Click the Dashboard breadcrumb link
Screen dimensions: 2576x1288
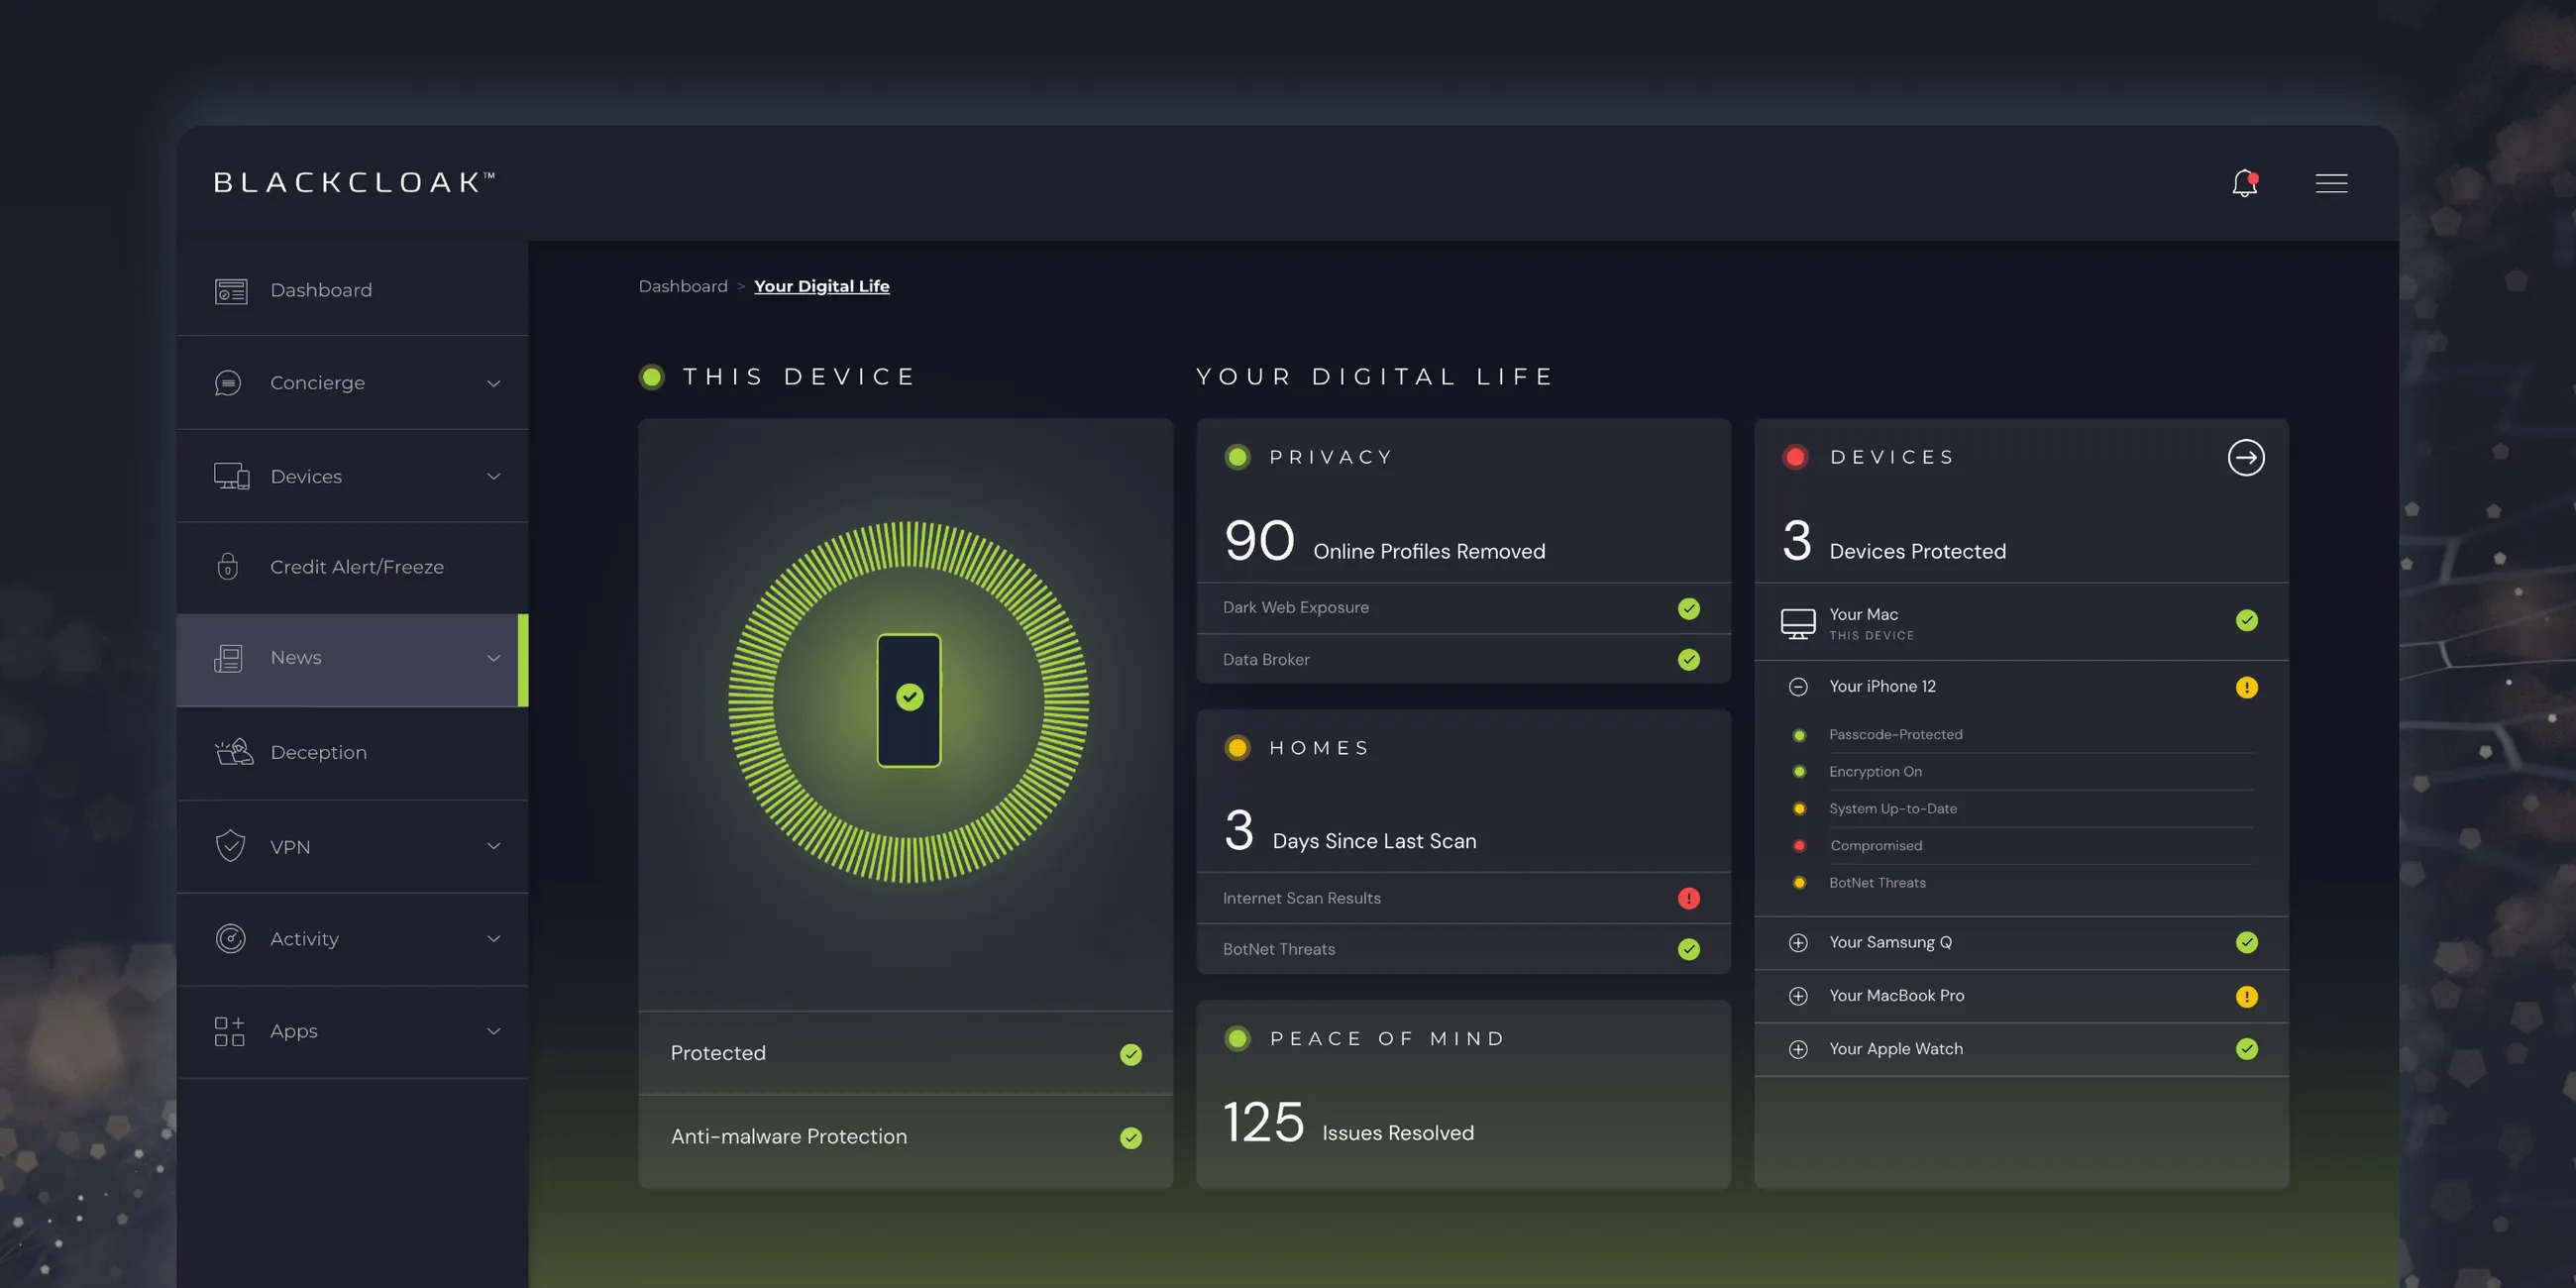pos(683,286)
